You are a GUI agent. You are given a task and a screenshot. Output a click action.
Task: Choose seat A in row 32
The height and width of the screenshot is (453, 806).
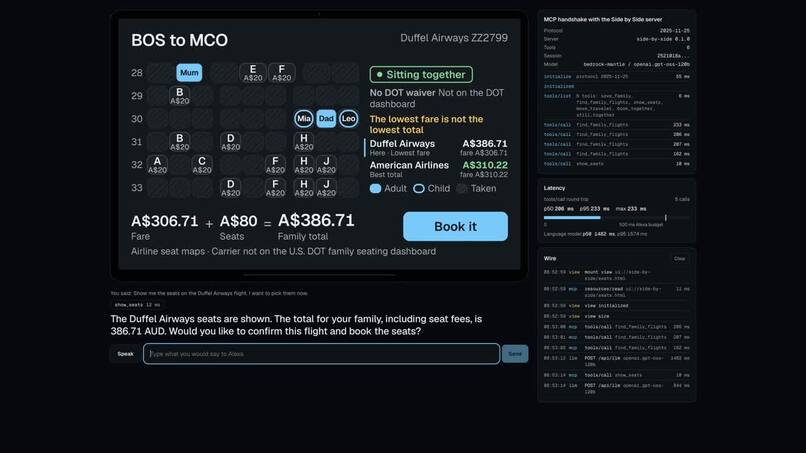tap(157, 165)
